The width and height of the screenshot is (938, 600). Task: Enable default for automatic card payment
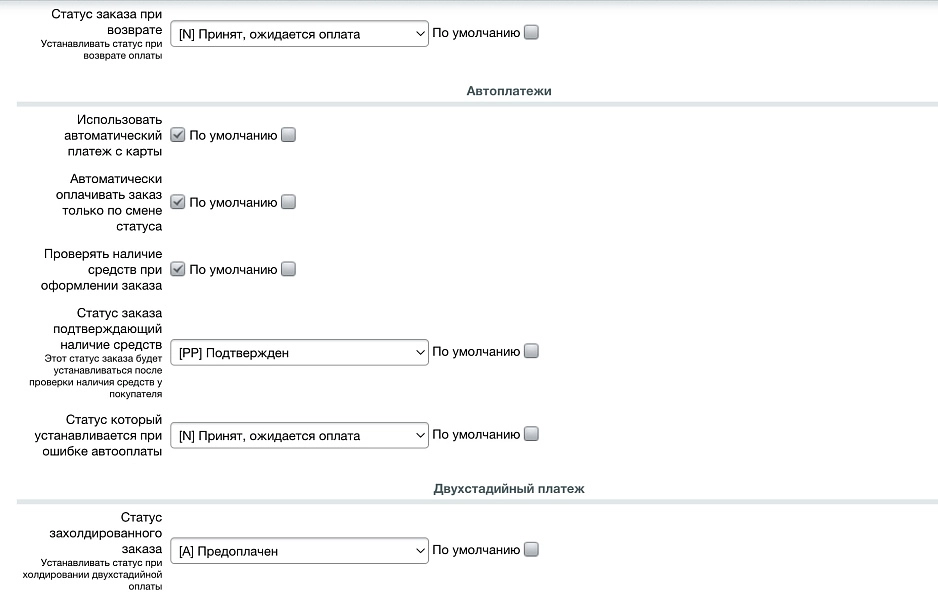[288, 135]
